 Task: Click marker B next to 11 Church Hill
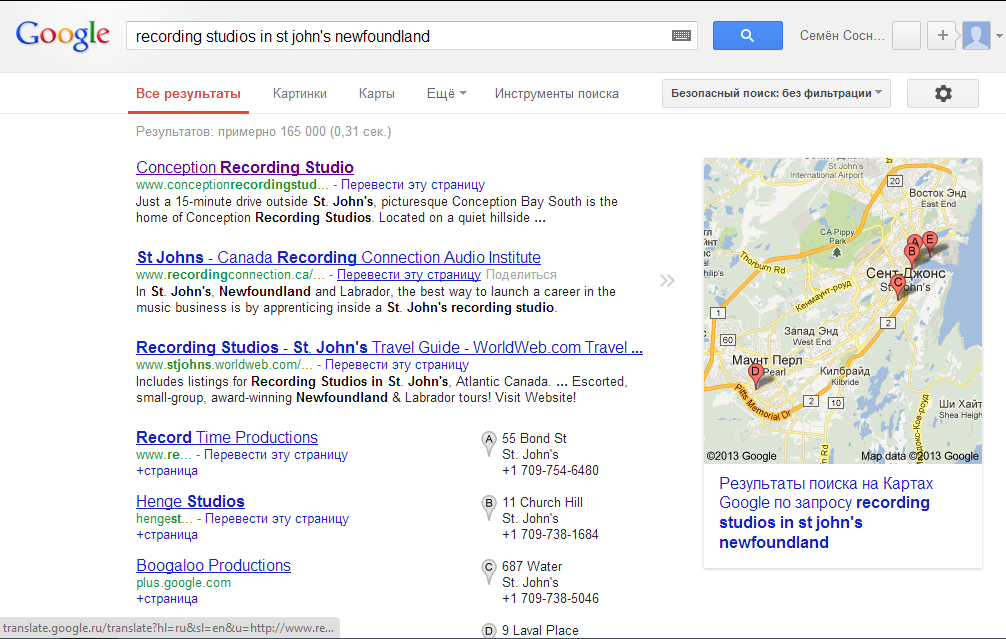489,507
